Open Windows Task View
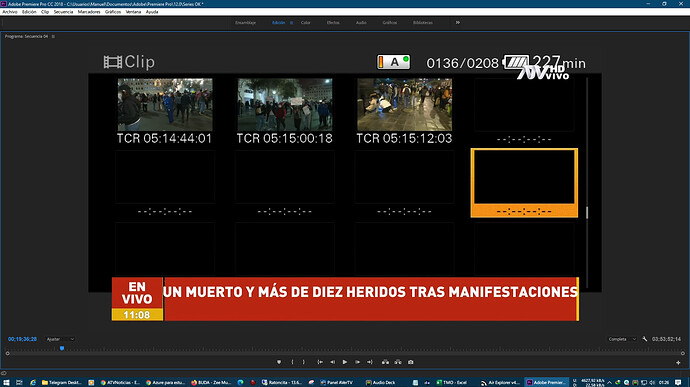 19,383
